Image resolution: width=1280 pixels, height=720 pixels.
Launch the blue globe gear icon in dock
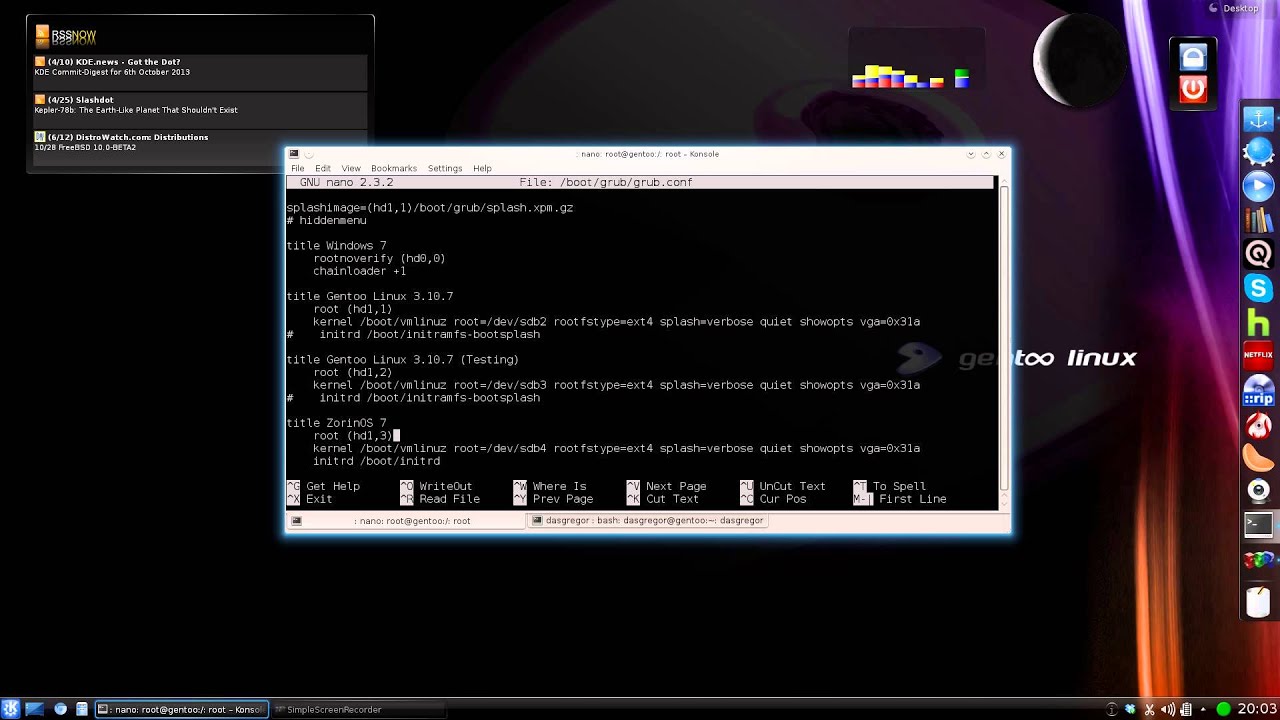pos(1259,152)
